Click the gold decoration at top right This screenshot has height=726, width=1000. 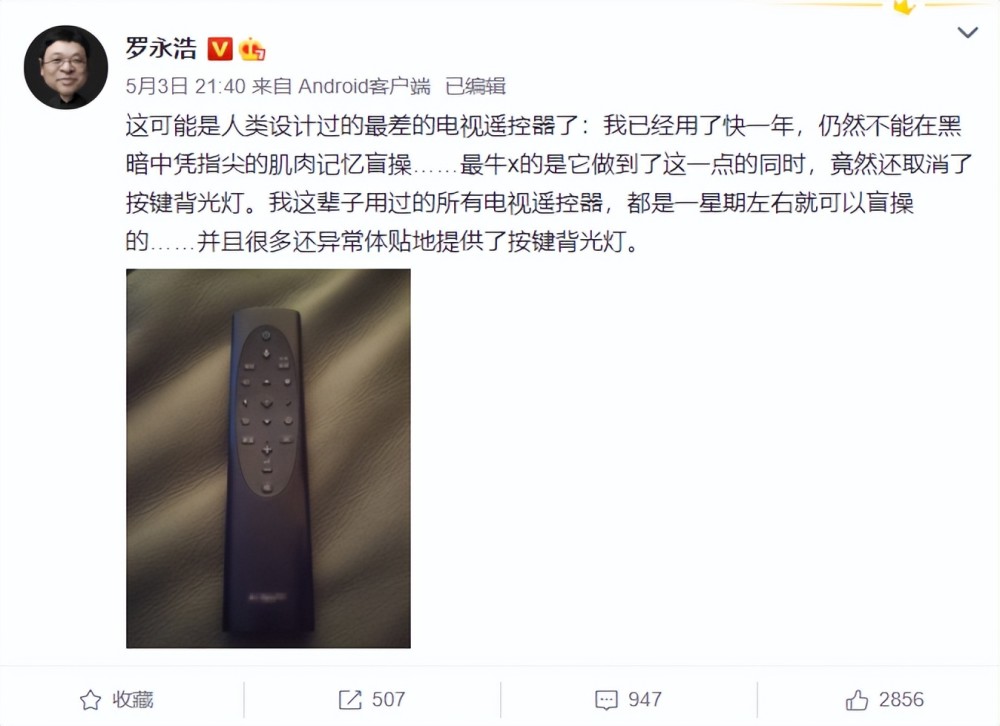[x=906, y=6]
